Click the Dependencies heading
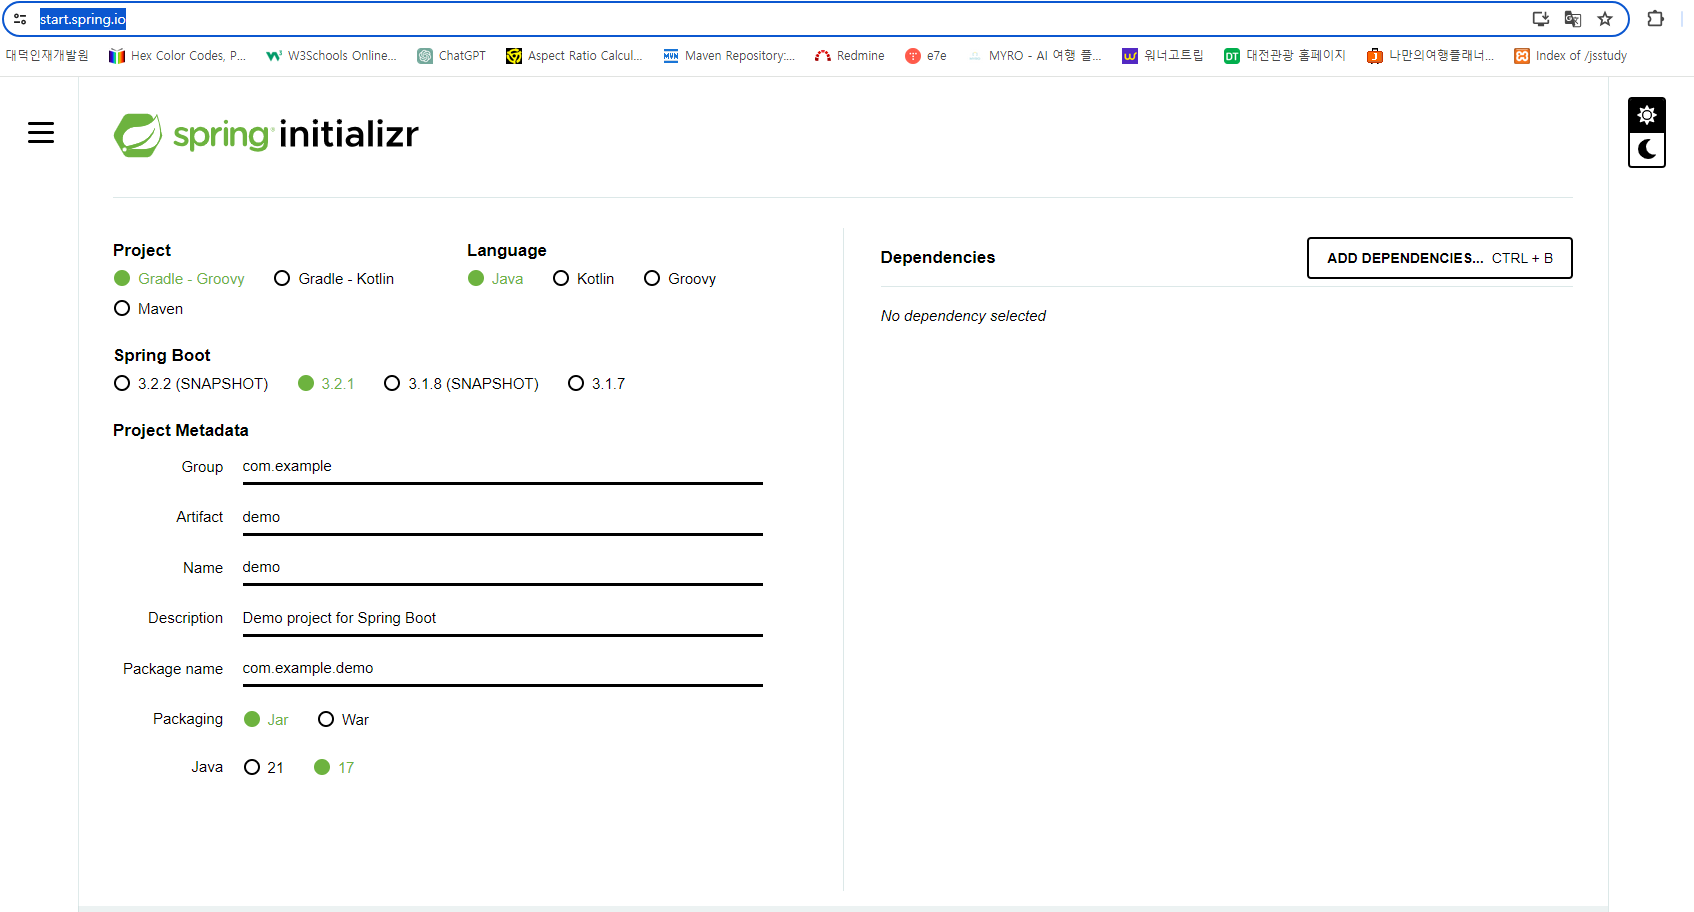Screen dimensions: 1694x912 click(938, 258)
